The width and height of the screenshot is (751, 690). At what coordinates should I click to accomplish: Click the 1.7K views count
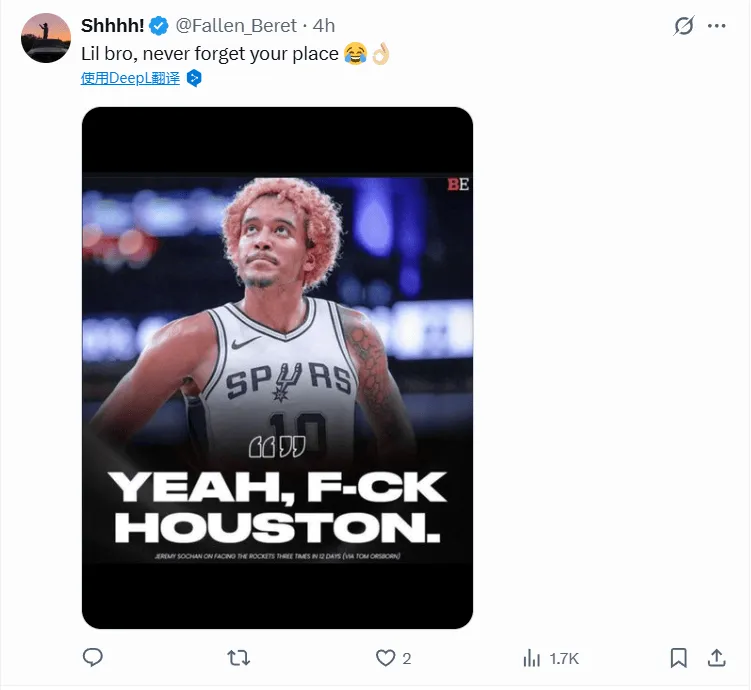(564, 658)
